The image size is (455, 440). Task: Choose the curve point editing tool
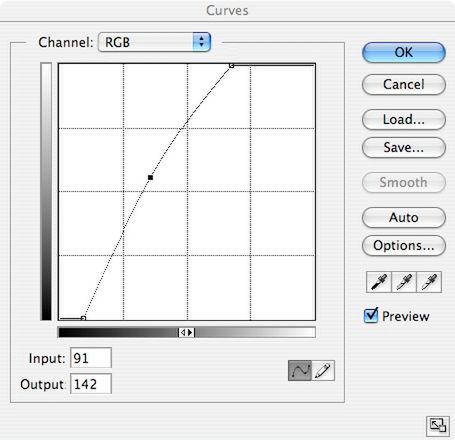click(x=300, y=370)
